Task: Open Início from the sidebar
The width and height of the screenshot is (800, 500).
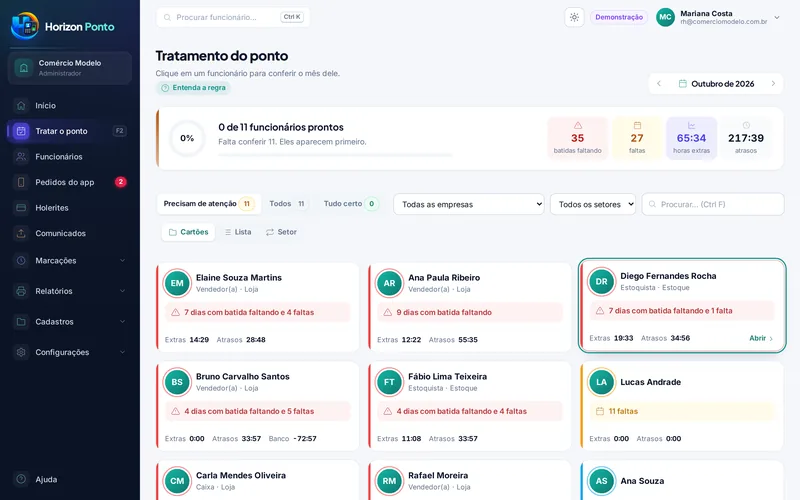Action: click(69, 106)
